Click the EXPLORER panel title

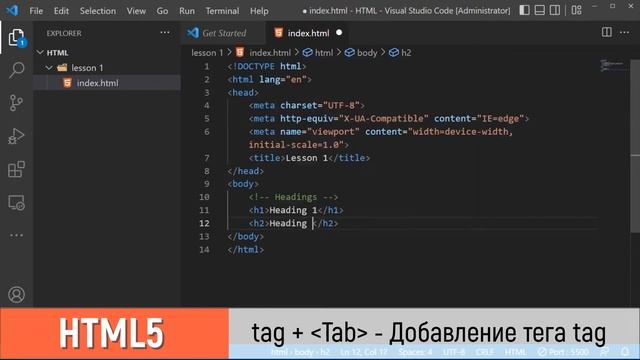coord(64,33)
